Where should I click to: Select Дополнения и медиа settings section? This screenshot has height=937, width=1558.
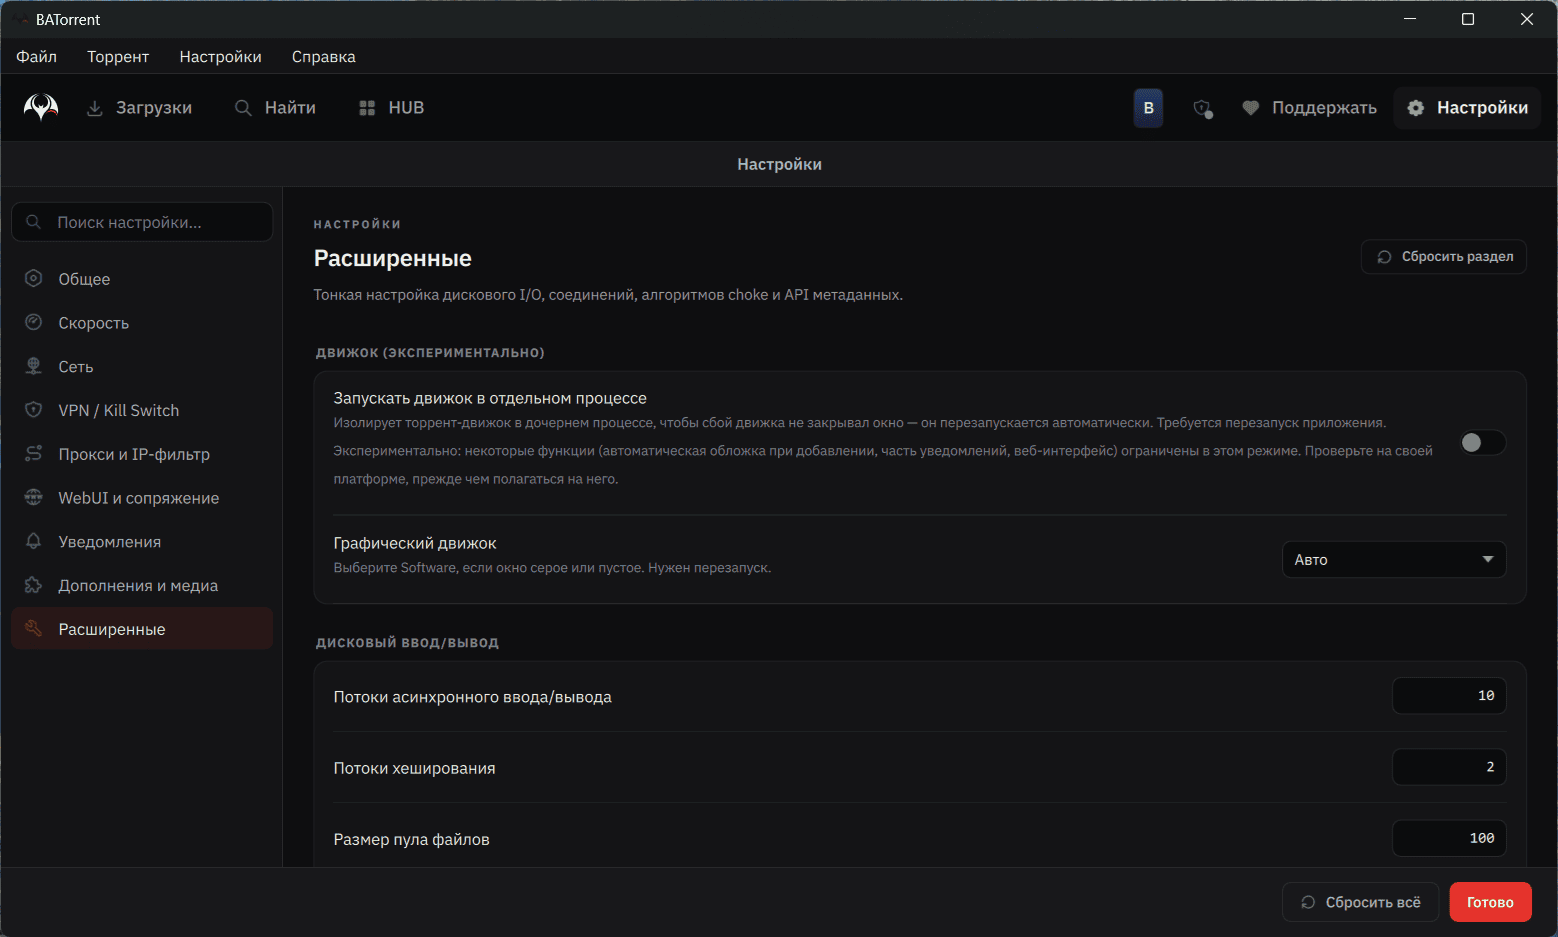click(x=142, y=586)
